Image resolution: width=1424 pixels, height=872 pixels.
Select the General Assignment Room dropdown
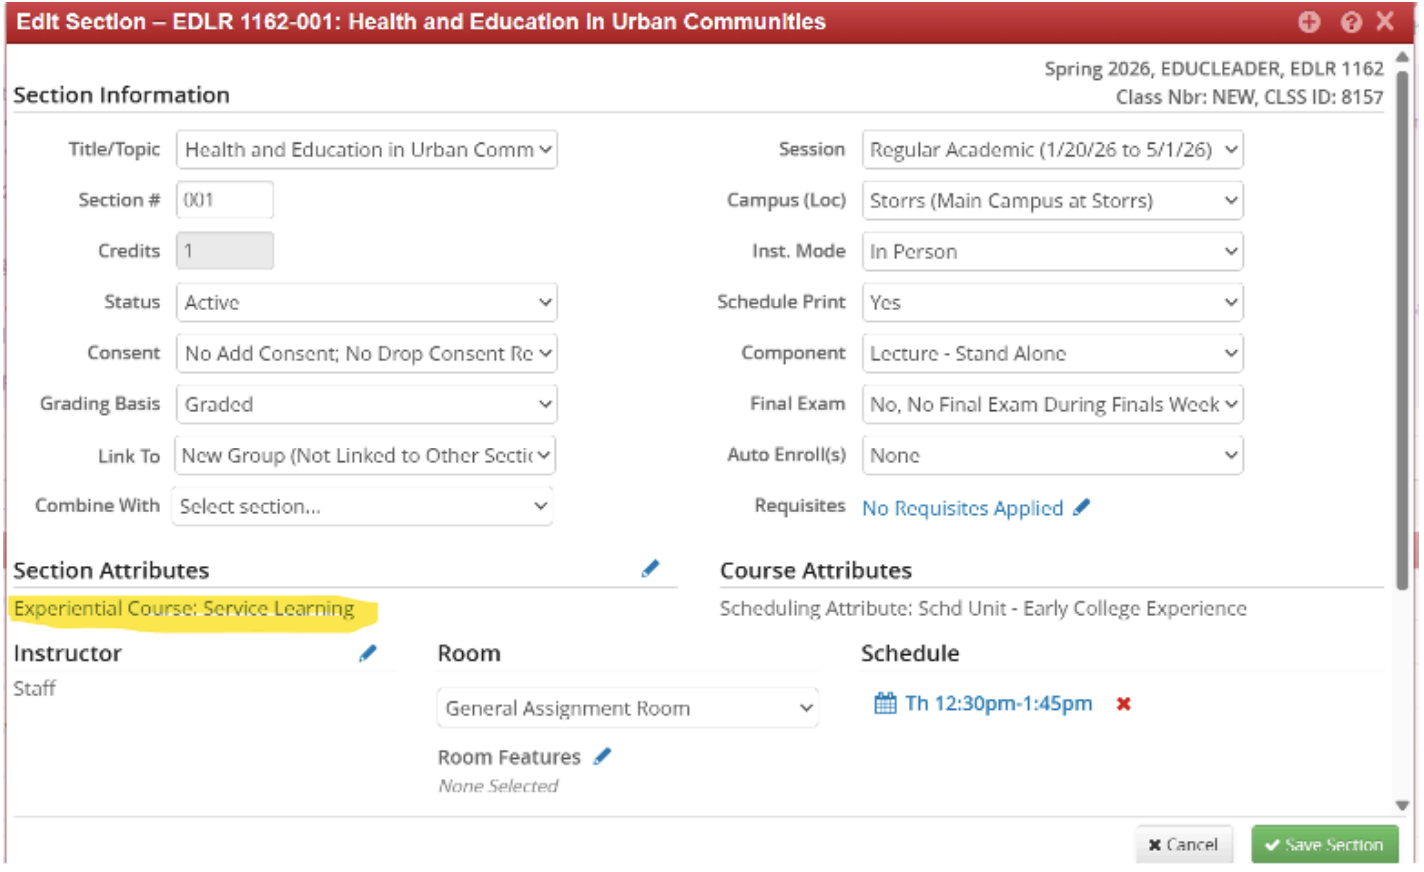pyautogui.click(x=627, y=708)
